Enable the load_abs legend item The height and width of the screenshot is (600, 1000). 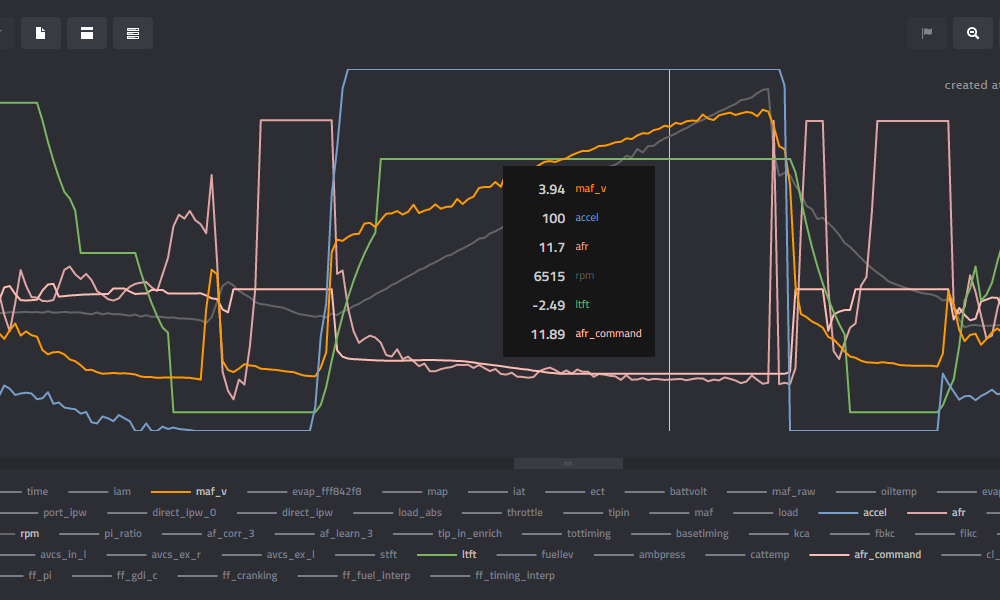419,513
